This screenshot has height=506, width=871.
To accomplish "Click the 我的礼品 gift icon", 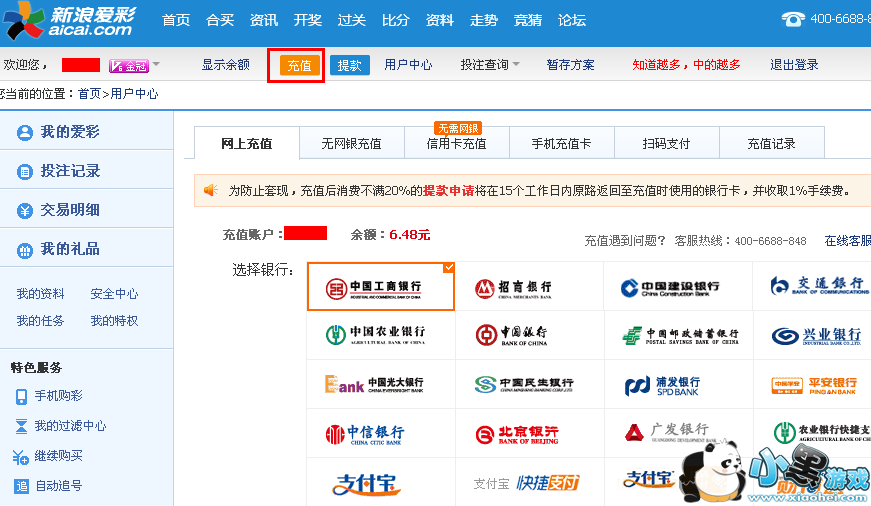I will pos(24,251).
